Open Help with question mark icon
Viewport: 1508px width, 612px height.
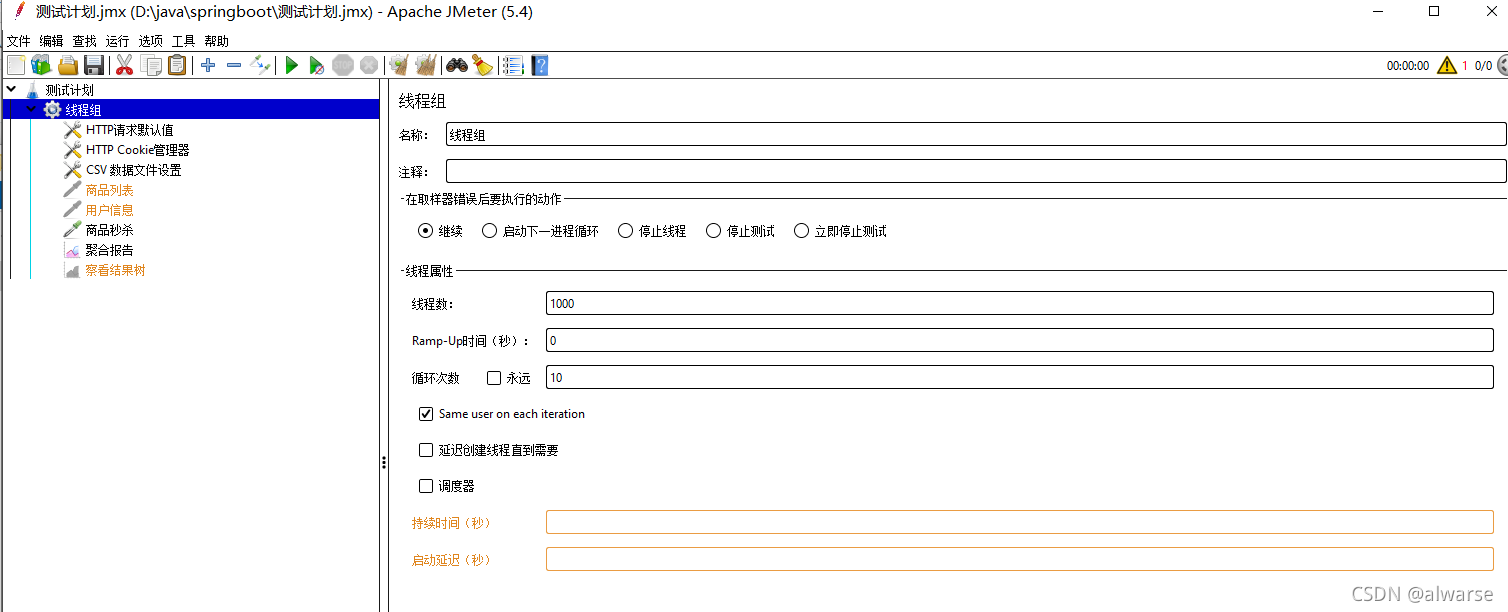[x=540, y=66]
